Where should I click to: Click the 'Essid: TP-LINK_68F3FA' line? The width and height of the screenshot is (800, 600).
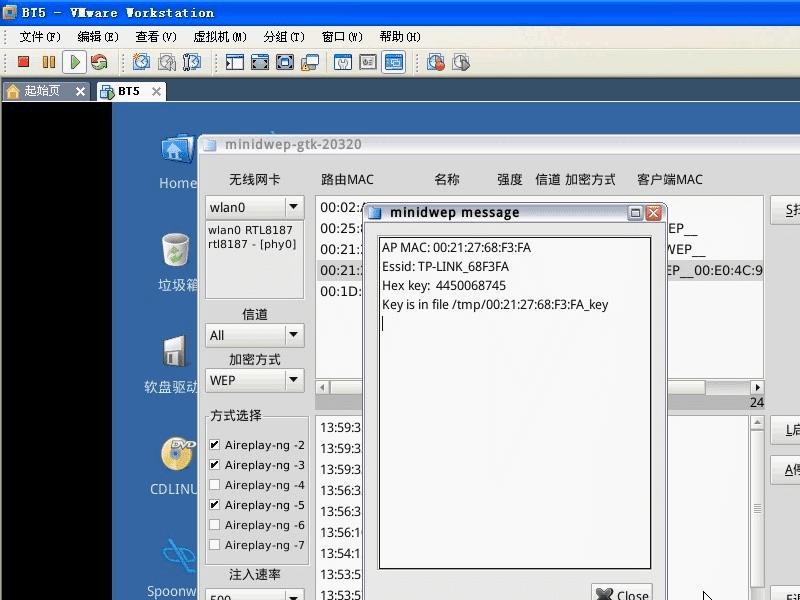click(445, 267)
